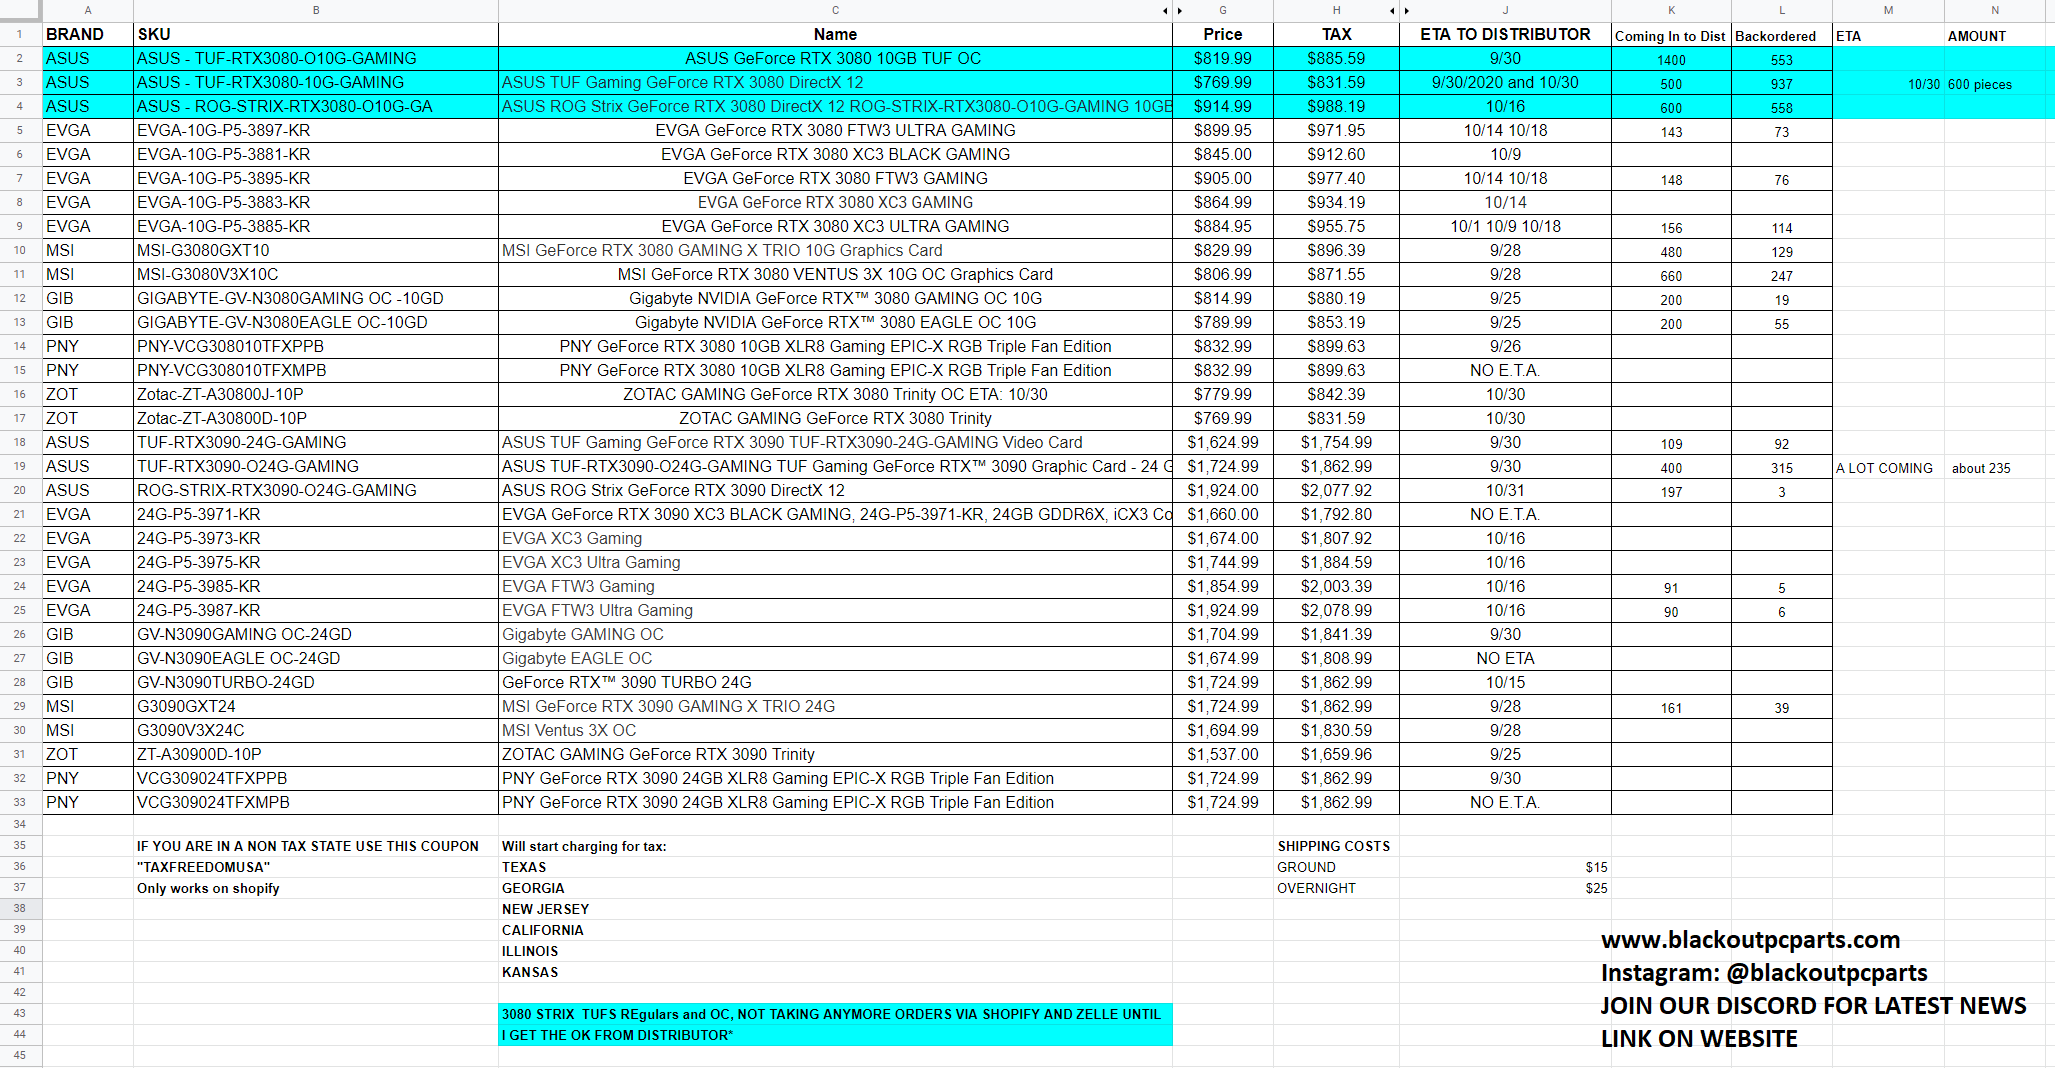2055x1068 pixels.
Task: Select EVGA XC3 Ultra Gaming cell
Action: coord(835,562)
